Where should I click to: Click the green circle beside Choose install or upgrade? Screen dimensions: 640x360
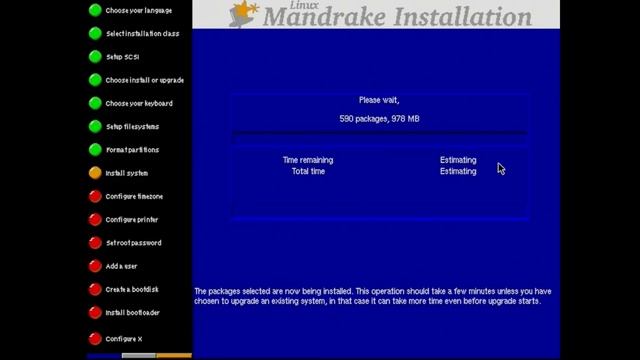95,80
